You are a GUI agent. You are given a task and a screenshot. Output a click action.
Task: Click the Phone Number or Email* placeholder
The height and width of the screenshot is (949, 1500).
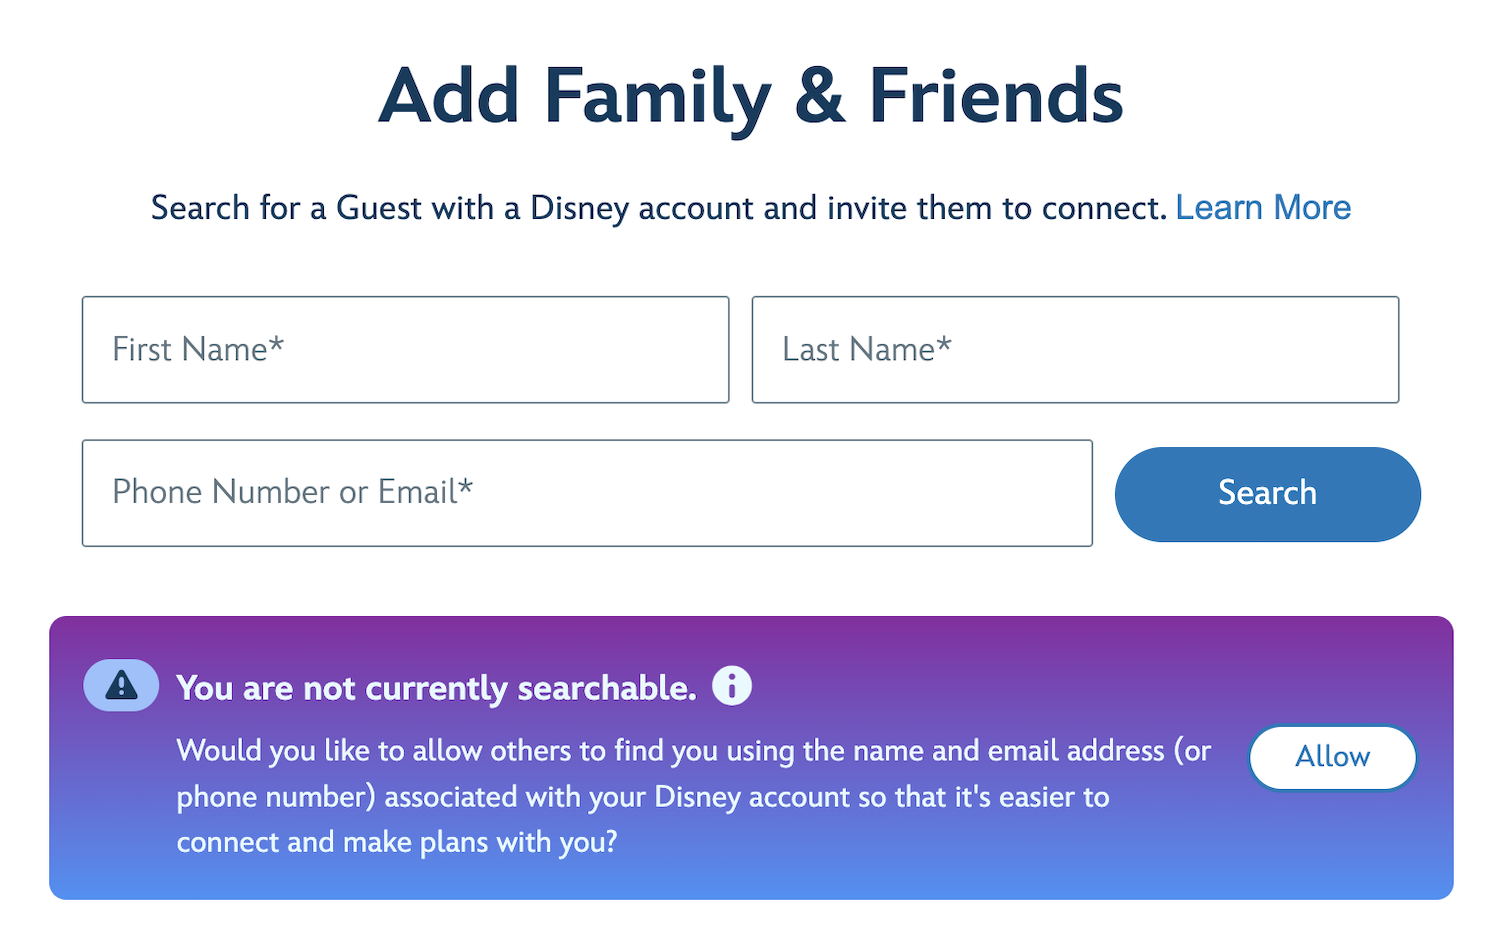(292, 492)
